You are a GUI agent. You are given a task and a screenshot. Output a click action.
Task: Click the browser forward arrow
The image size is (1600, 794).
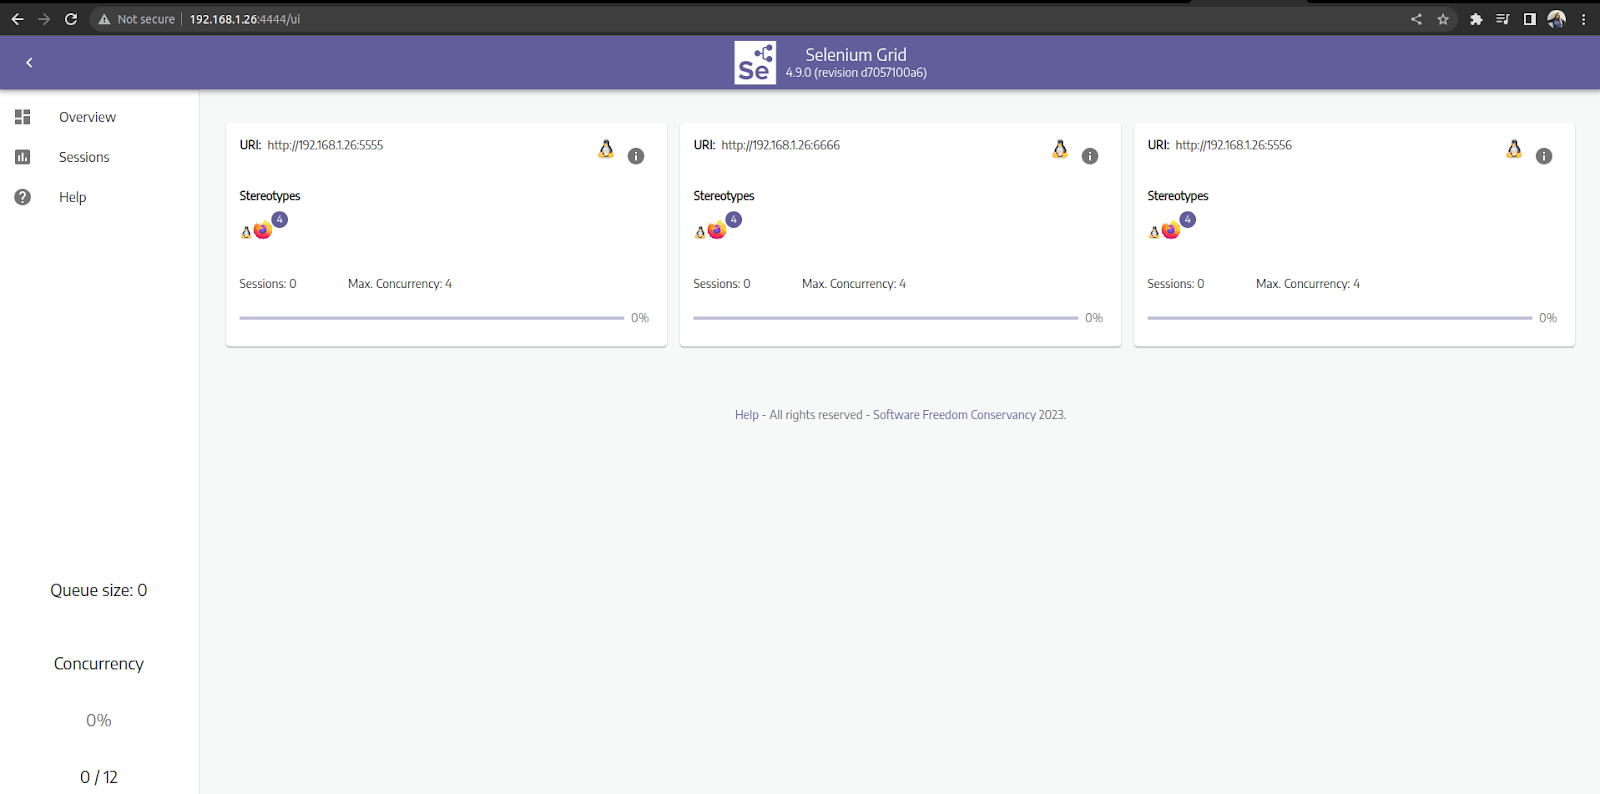(x=44, y=19)
